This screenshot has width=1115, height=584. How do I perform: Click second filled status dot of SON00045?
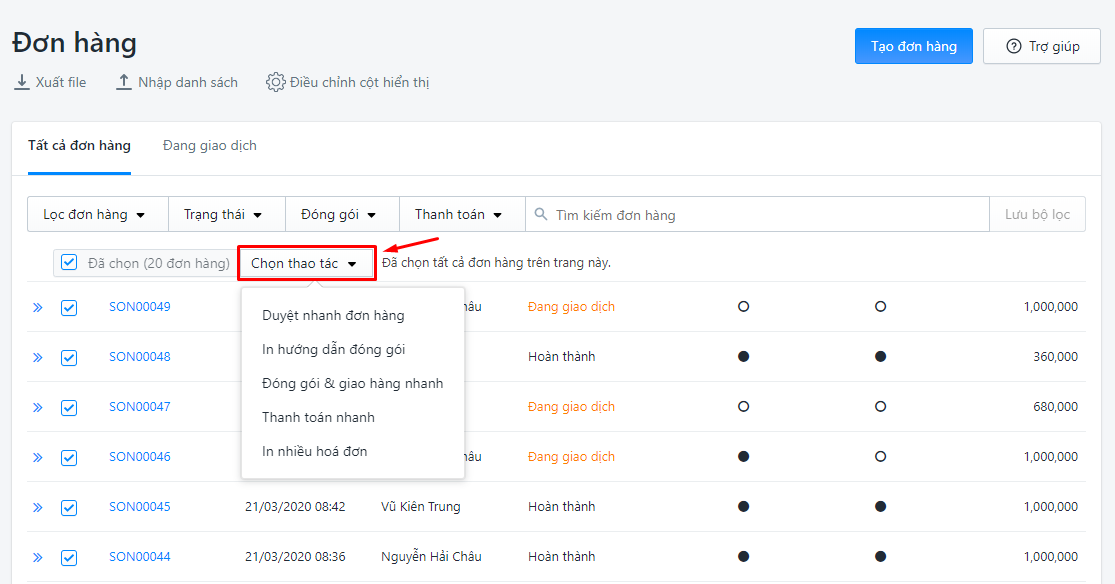click(x=880, y=506)
